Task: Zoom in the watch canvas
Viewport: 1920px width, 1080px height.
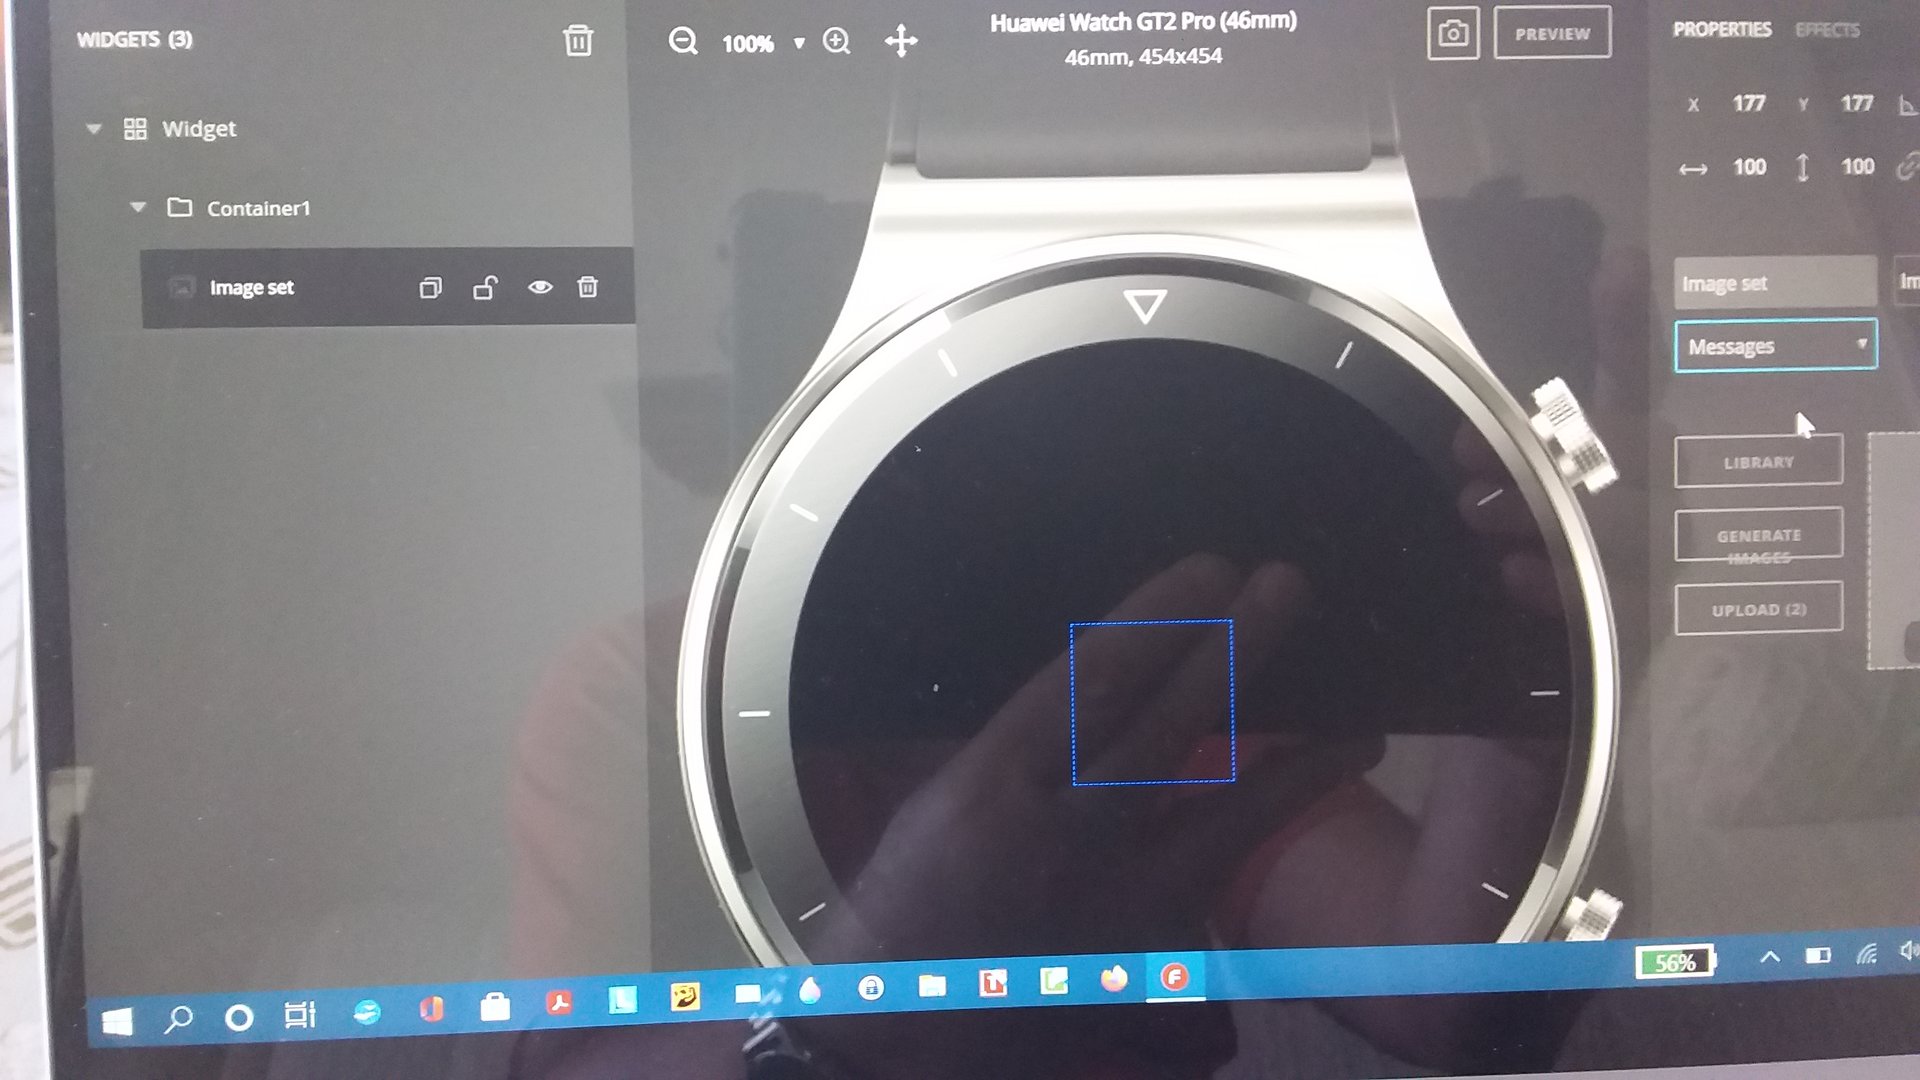Action: coord(837,41)
